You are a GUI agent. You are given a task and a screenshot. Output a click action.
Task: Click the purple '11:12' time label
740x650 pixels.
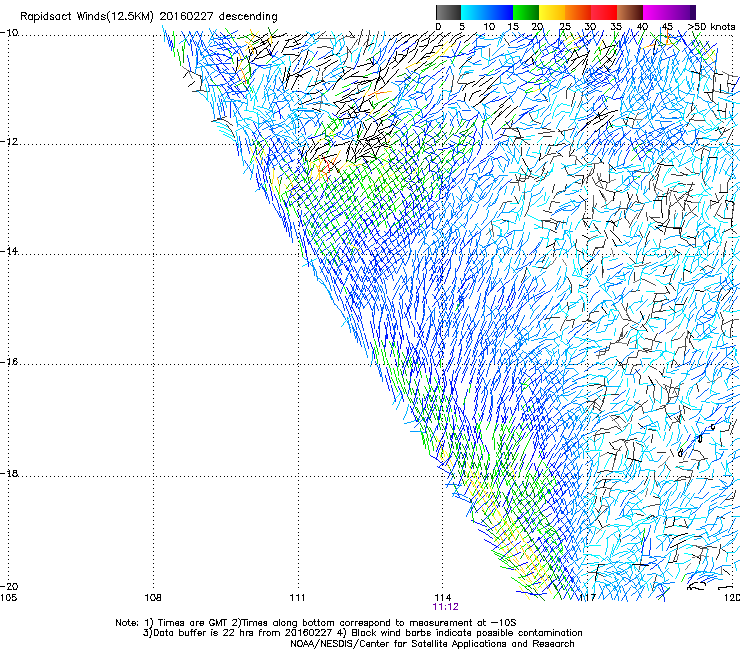click(446, 607)
